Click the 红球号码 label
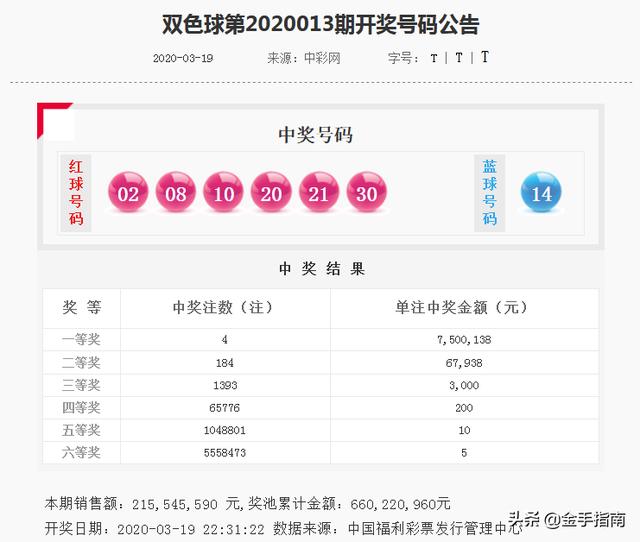Viewport: 640px width, 542px height. pyautogui.click(x=76, y=191)
